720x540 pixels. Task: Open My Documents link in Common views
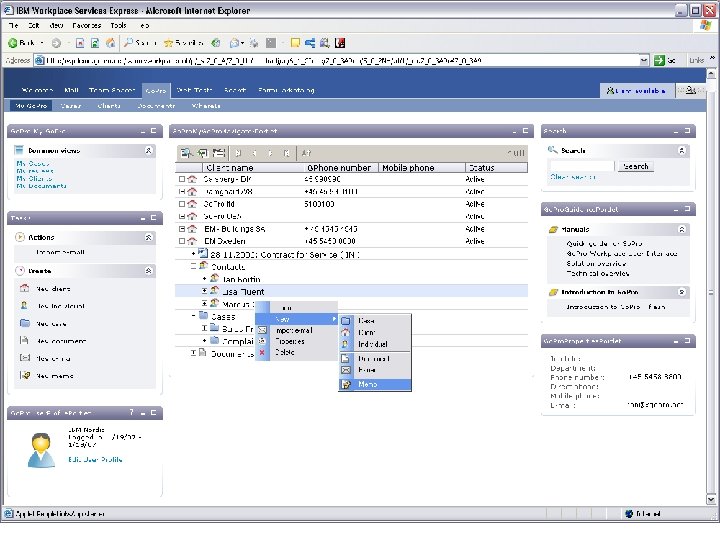42,186
